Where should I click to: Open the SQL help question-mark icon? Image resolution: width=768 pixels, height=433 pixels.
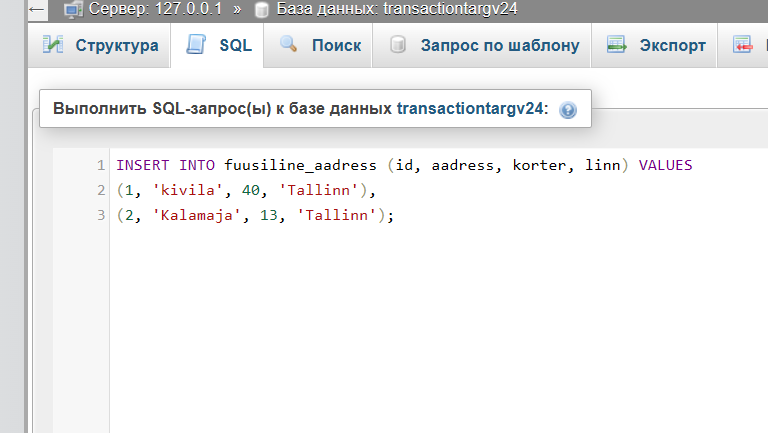coord(568,110)
